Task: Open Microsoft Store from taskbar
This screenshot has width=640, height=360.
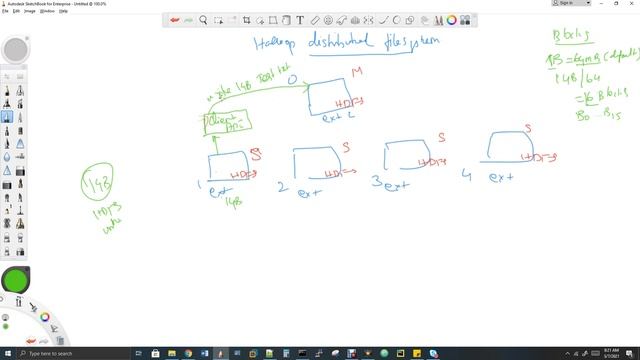Action: (x=156, y=353)
